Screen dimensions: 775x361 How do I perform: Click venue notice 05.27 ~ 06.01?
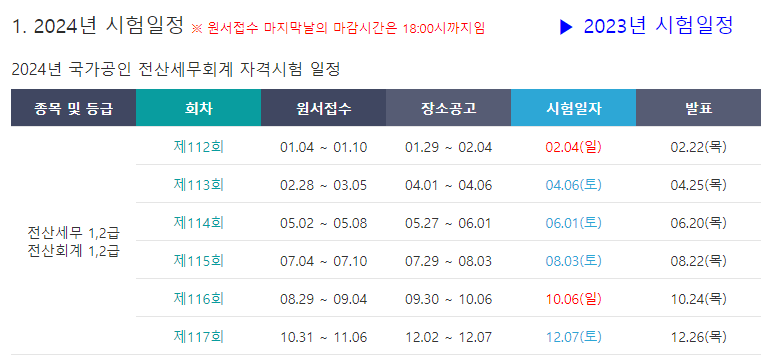pos(448,224)
